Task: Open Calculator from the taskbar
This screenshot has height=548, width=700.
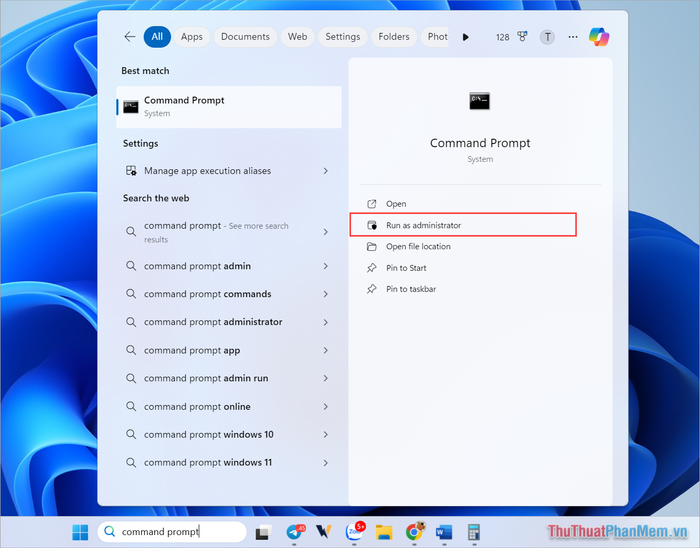Action: 474,532
